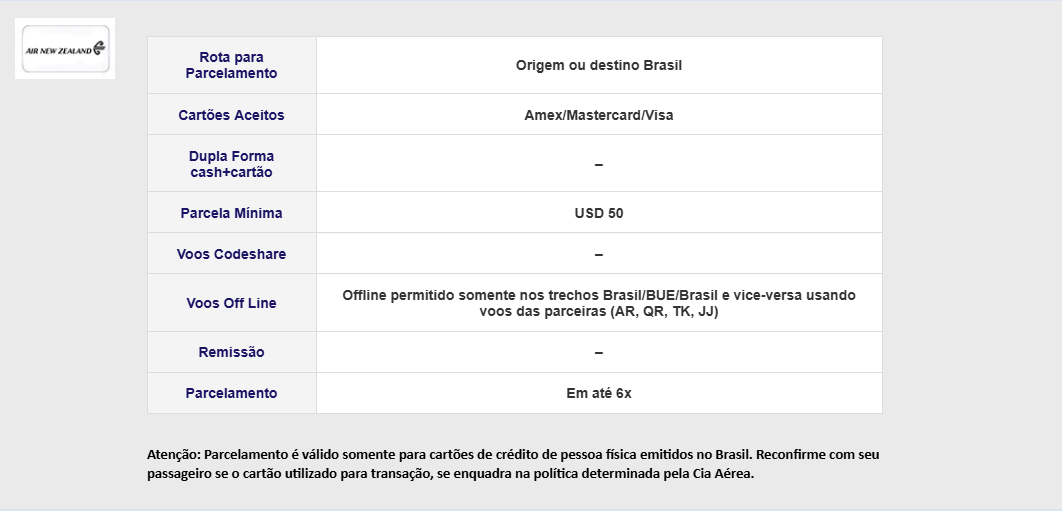The image size is (1062, 511).
Task: Click the USD 50 value
Action: pos(599,213)
